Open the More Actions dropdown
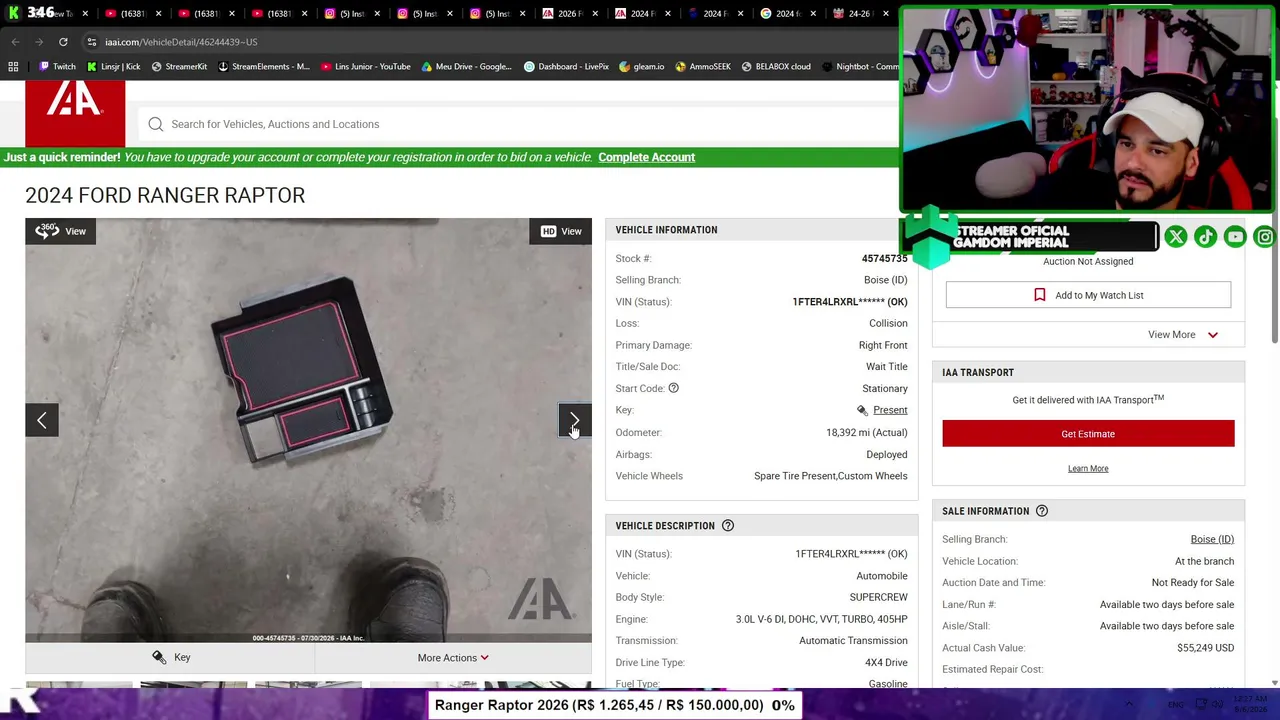The image size is (1280, 720). (453, 658)
